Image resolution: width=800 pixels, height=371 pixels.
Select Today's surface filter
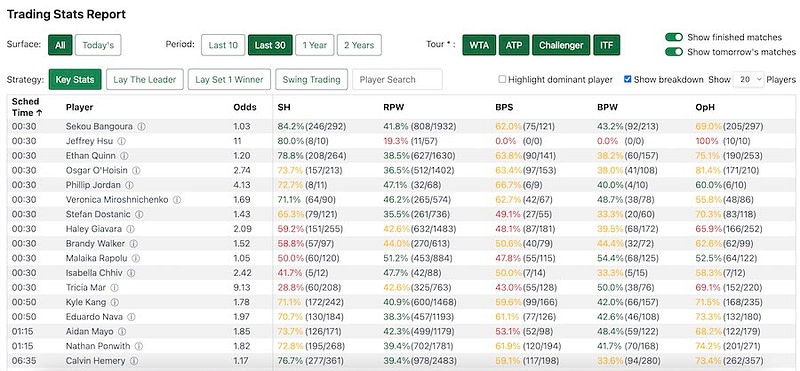[x=98, y=45]
